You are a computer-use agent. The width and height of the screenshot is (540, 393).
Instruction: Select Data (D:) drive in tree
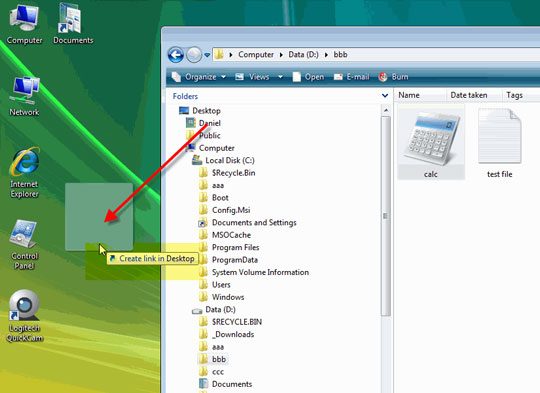[214, 310]
